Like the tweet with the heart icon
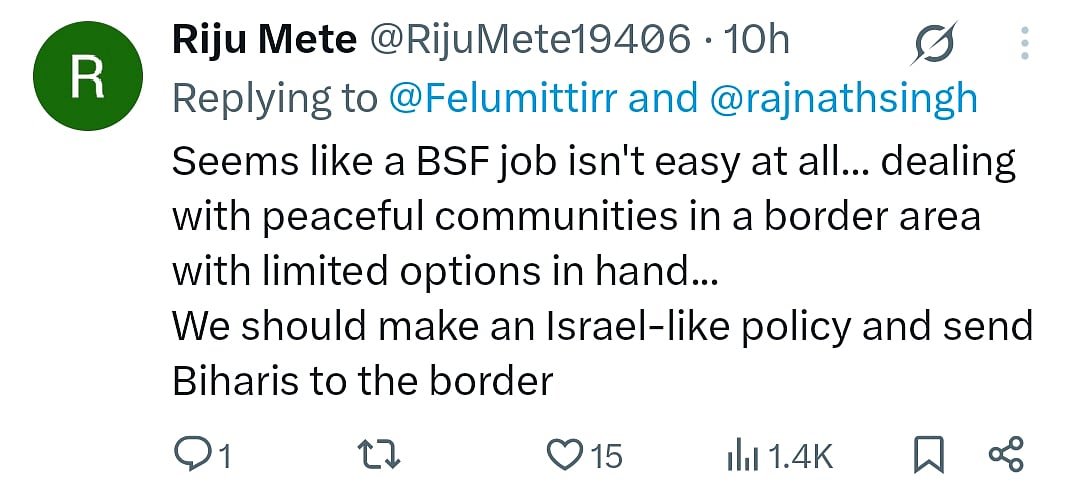Screen dimensions: 1080x492 pyautogui.click(x=566, y=456)
